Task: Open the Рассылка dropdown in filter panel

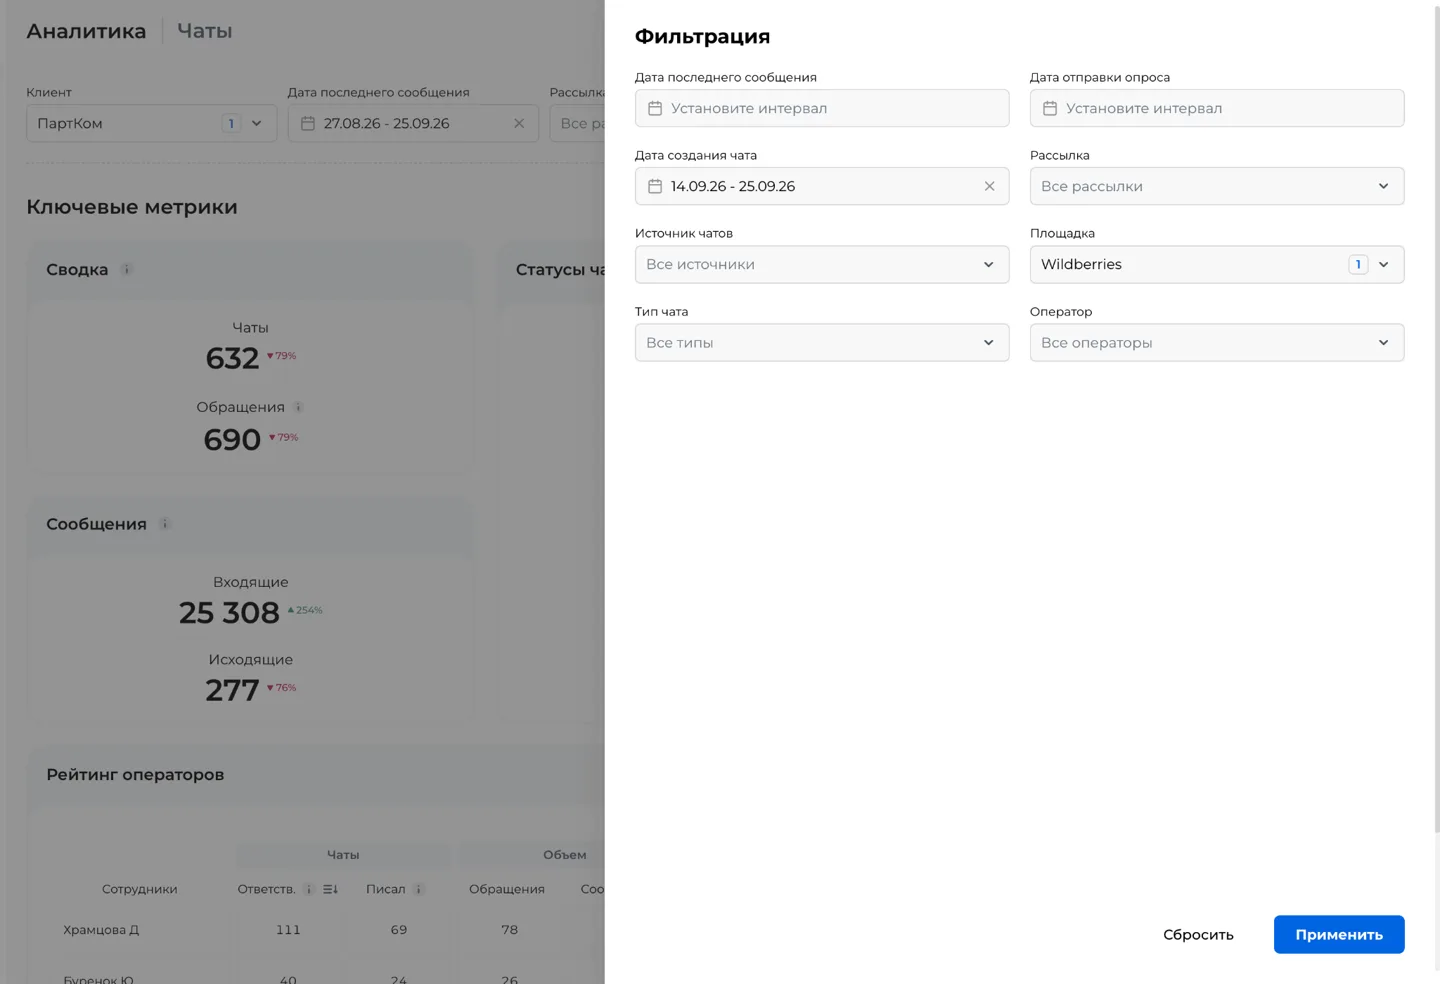Action: point(1217,186)
